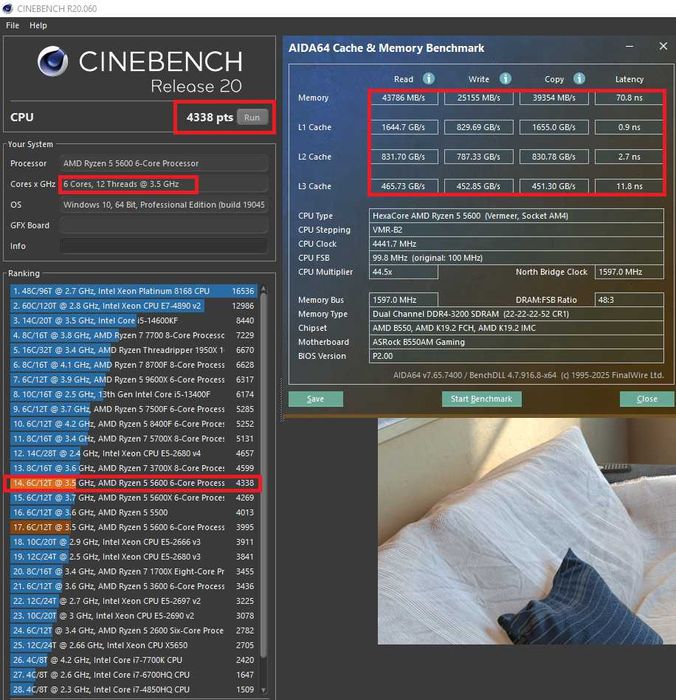Click the Info input field in Your System

[164, 246]
